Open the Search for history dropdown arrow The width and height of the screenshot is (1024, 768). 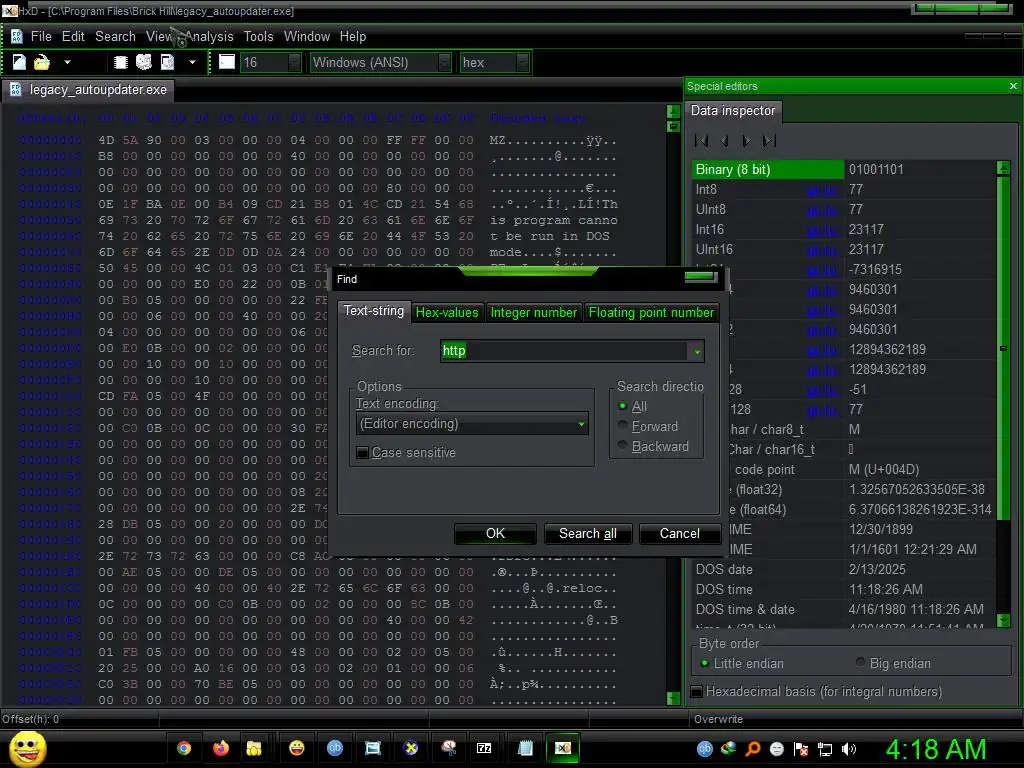697,351
